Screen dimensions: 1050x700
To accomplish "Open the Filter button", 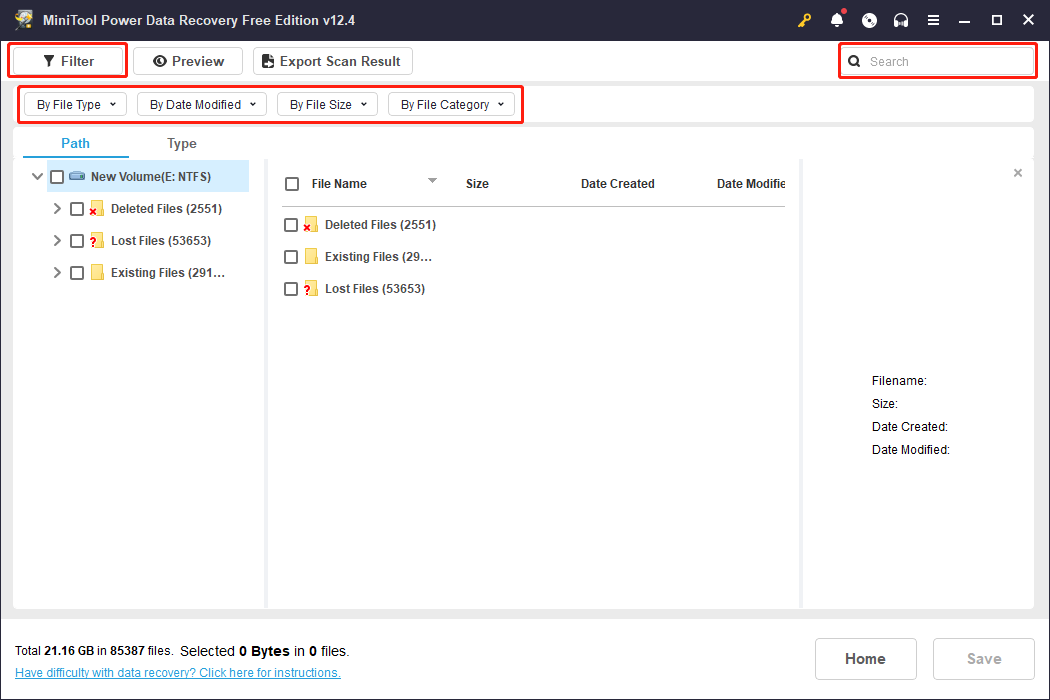I will (68, 61).
